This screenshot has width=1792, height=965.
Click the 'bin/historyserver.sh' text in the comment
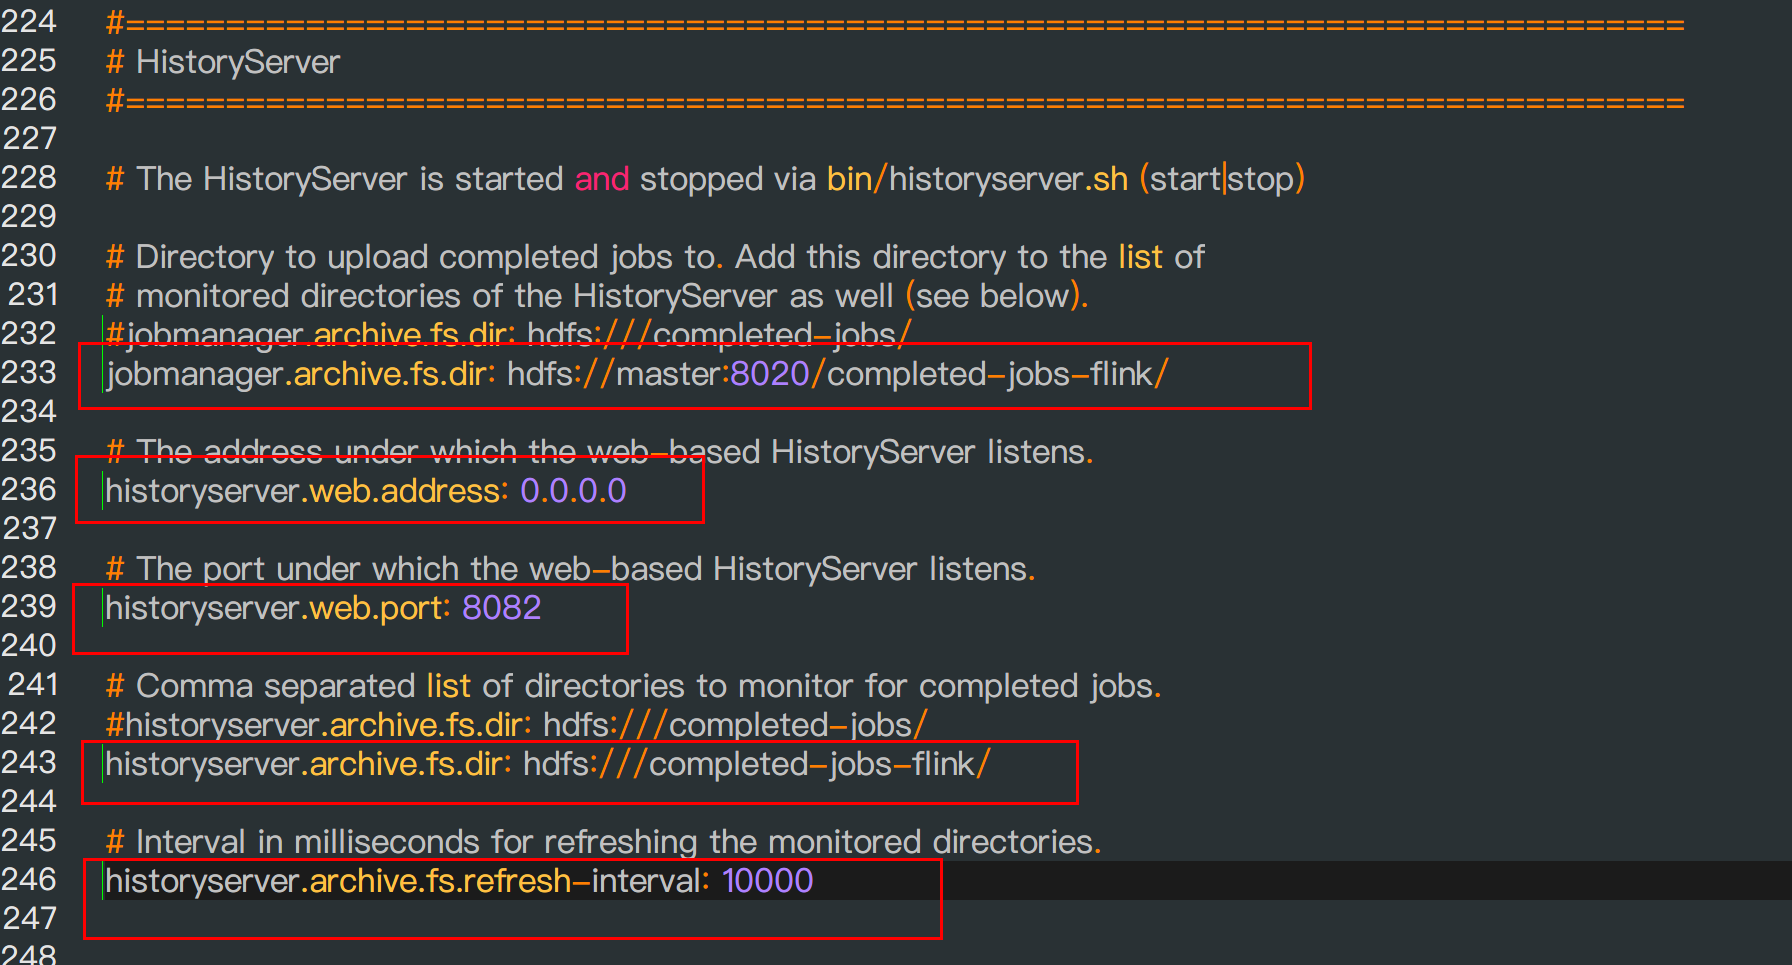tap(977, 179)
